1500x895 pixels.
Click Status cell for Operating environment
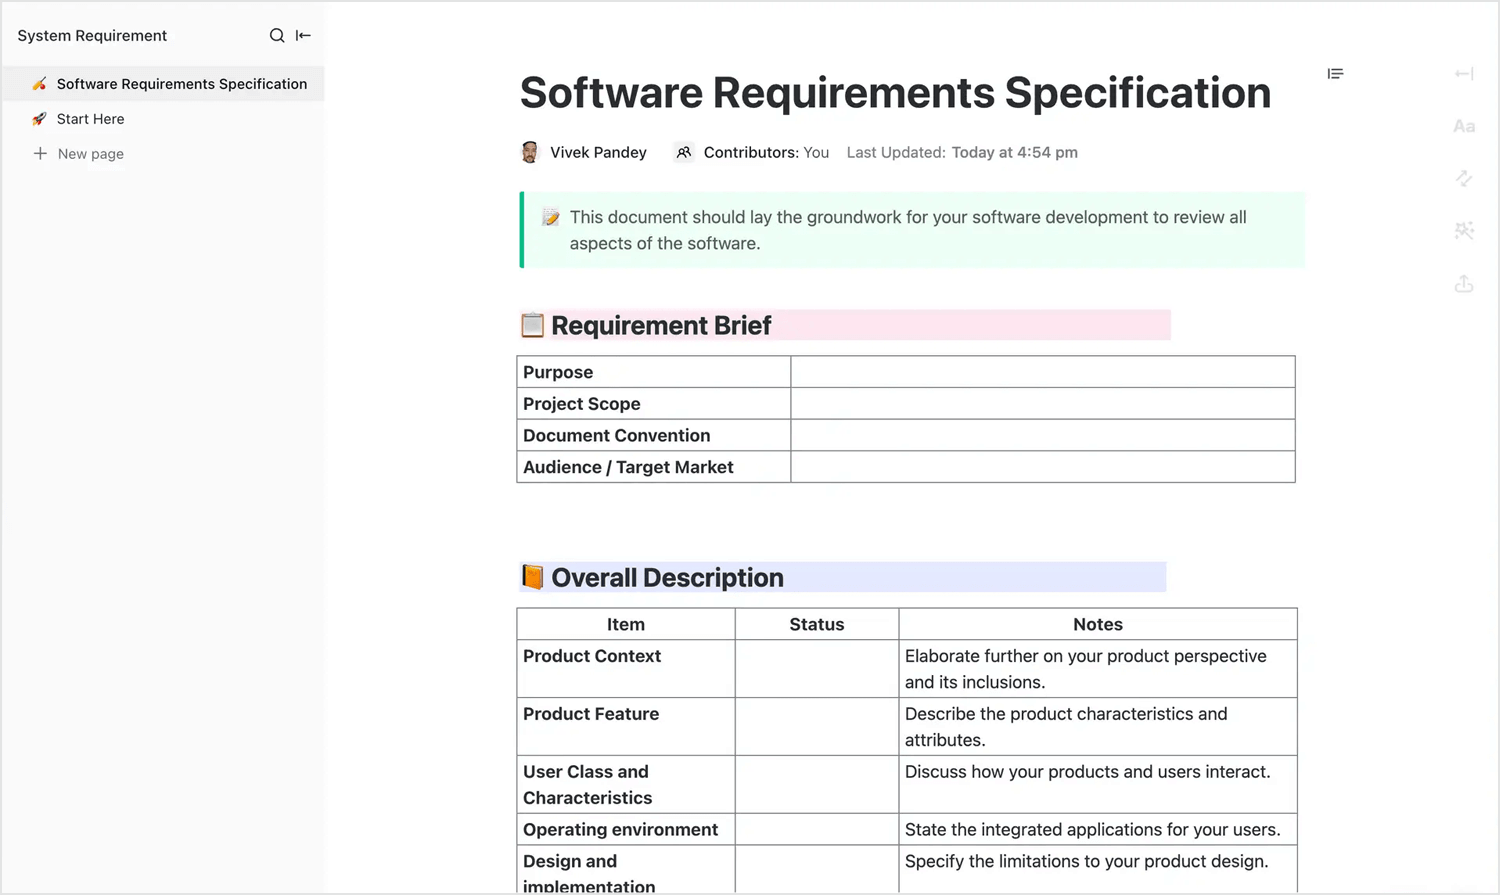[817, 830]
